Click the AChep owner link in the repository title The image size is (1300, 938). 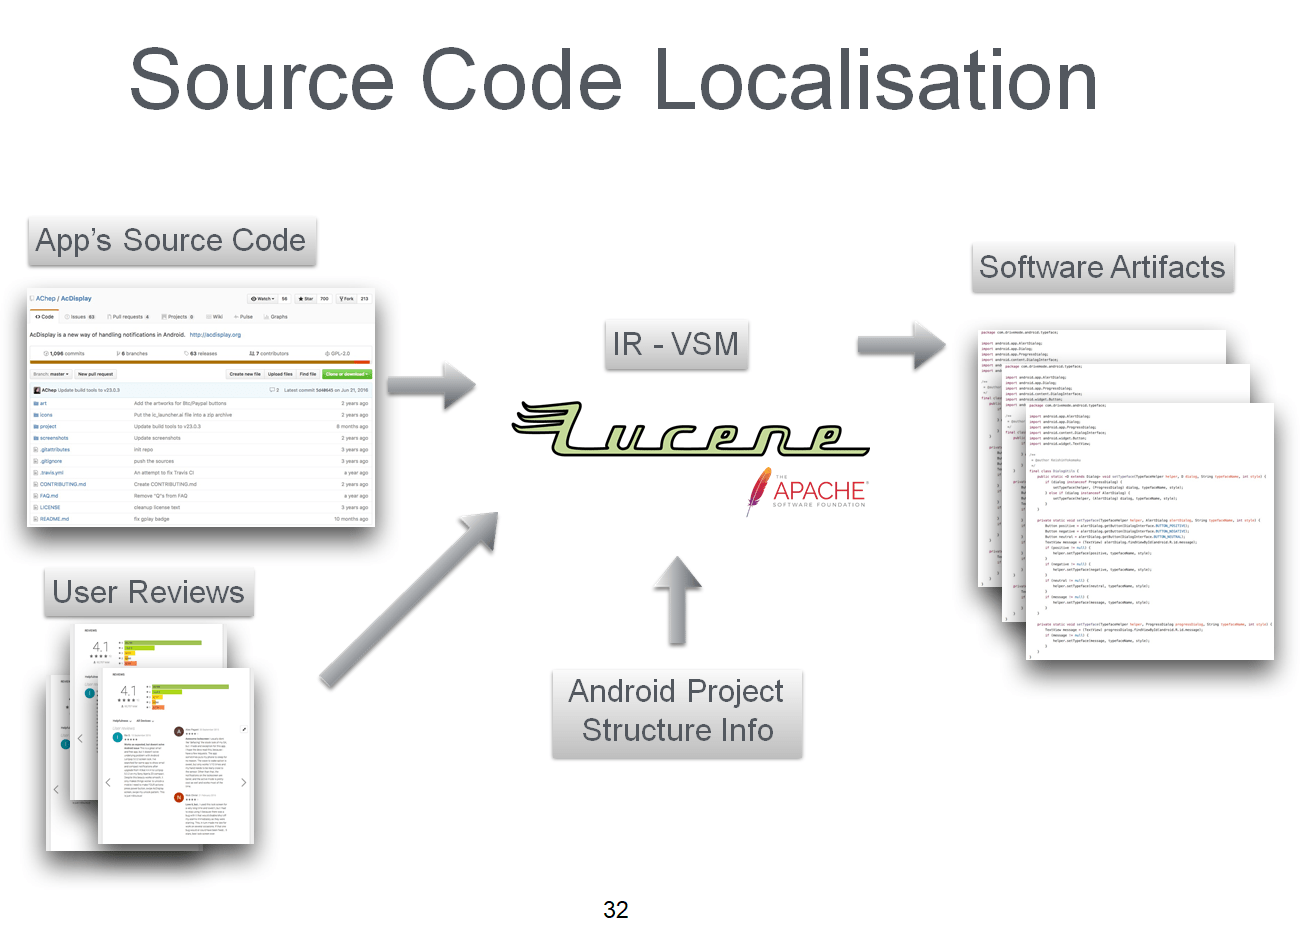(46, 298)
